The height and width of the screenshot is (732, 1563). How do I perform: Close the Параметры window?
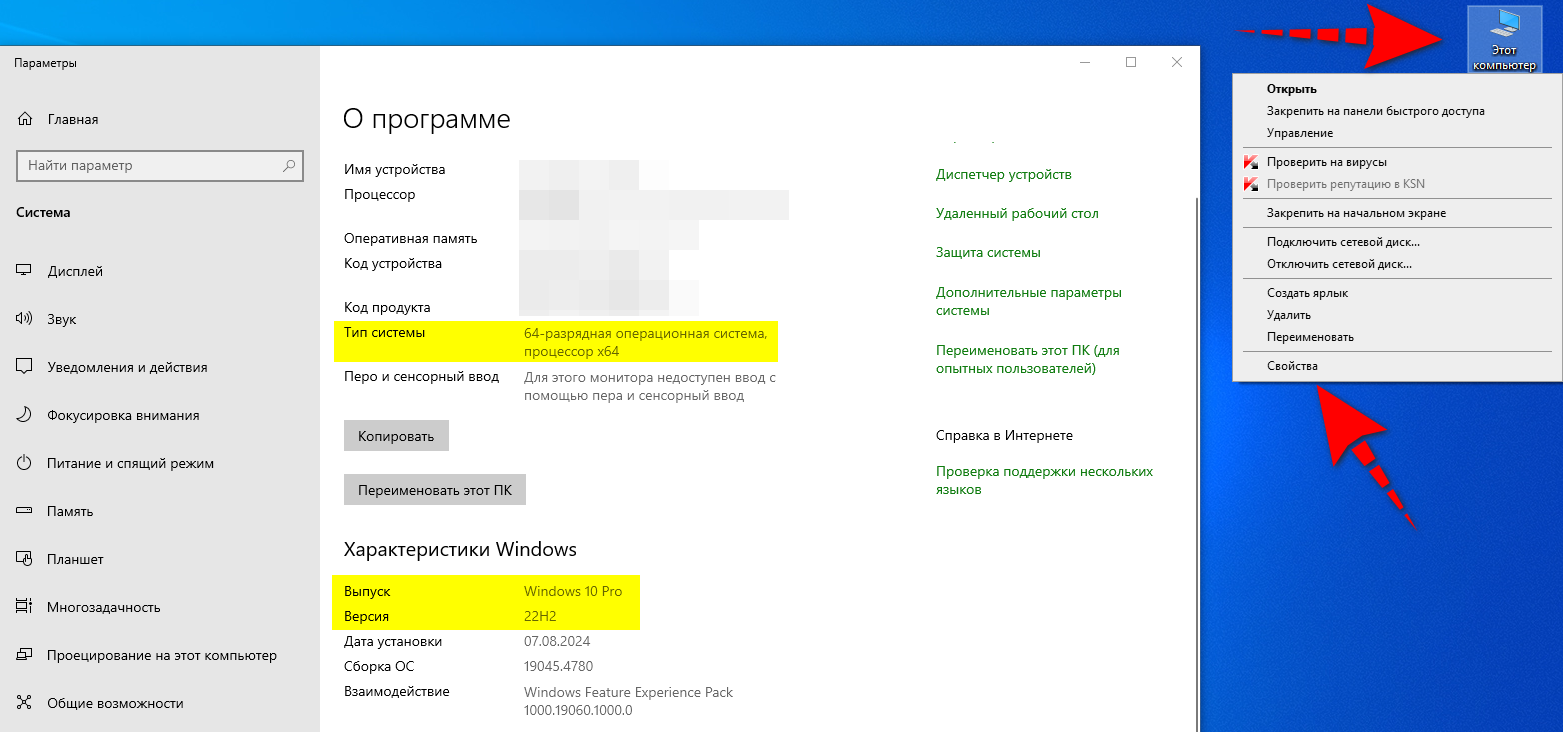coord(1177,62)
